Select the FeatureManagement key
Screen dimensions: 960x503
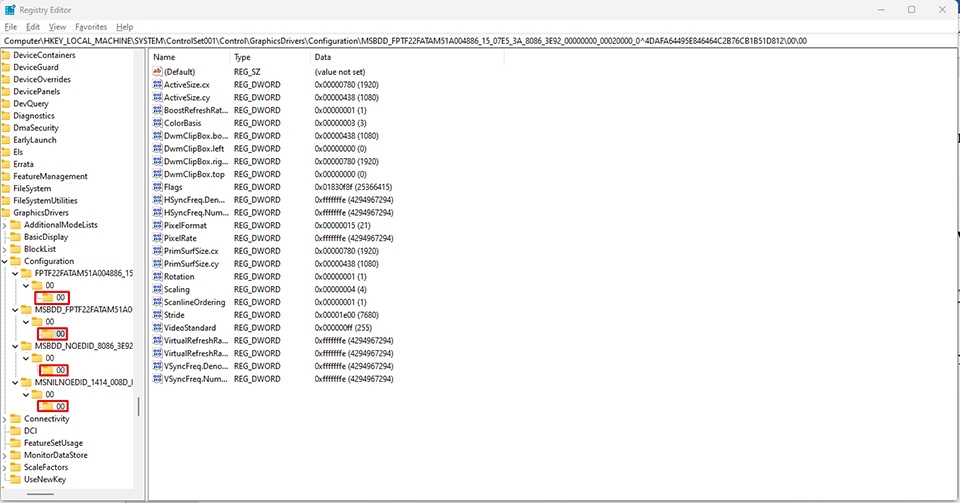pos(50,176)
